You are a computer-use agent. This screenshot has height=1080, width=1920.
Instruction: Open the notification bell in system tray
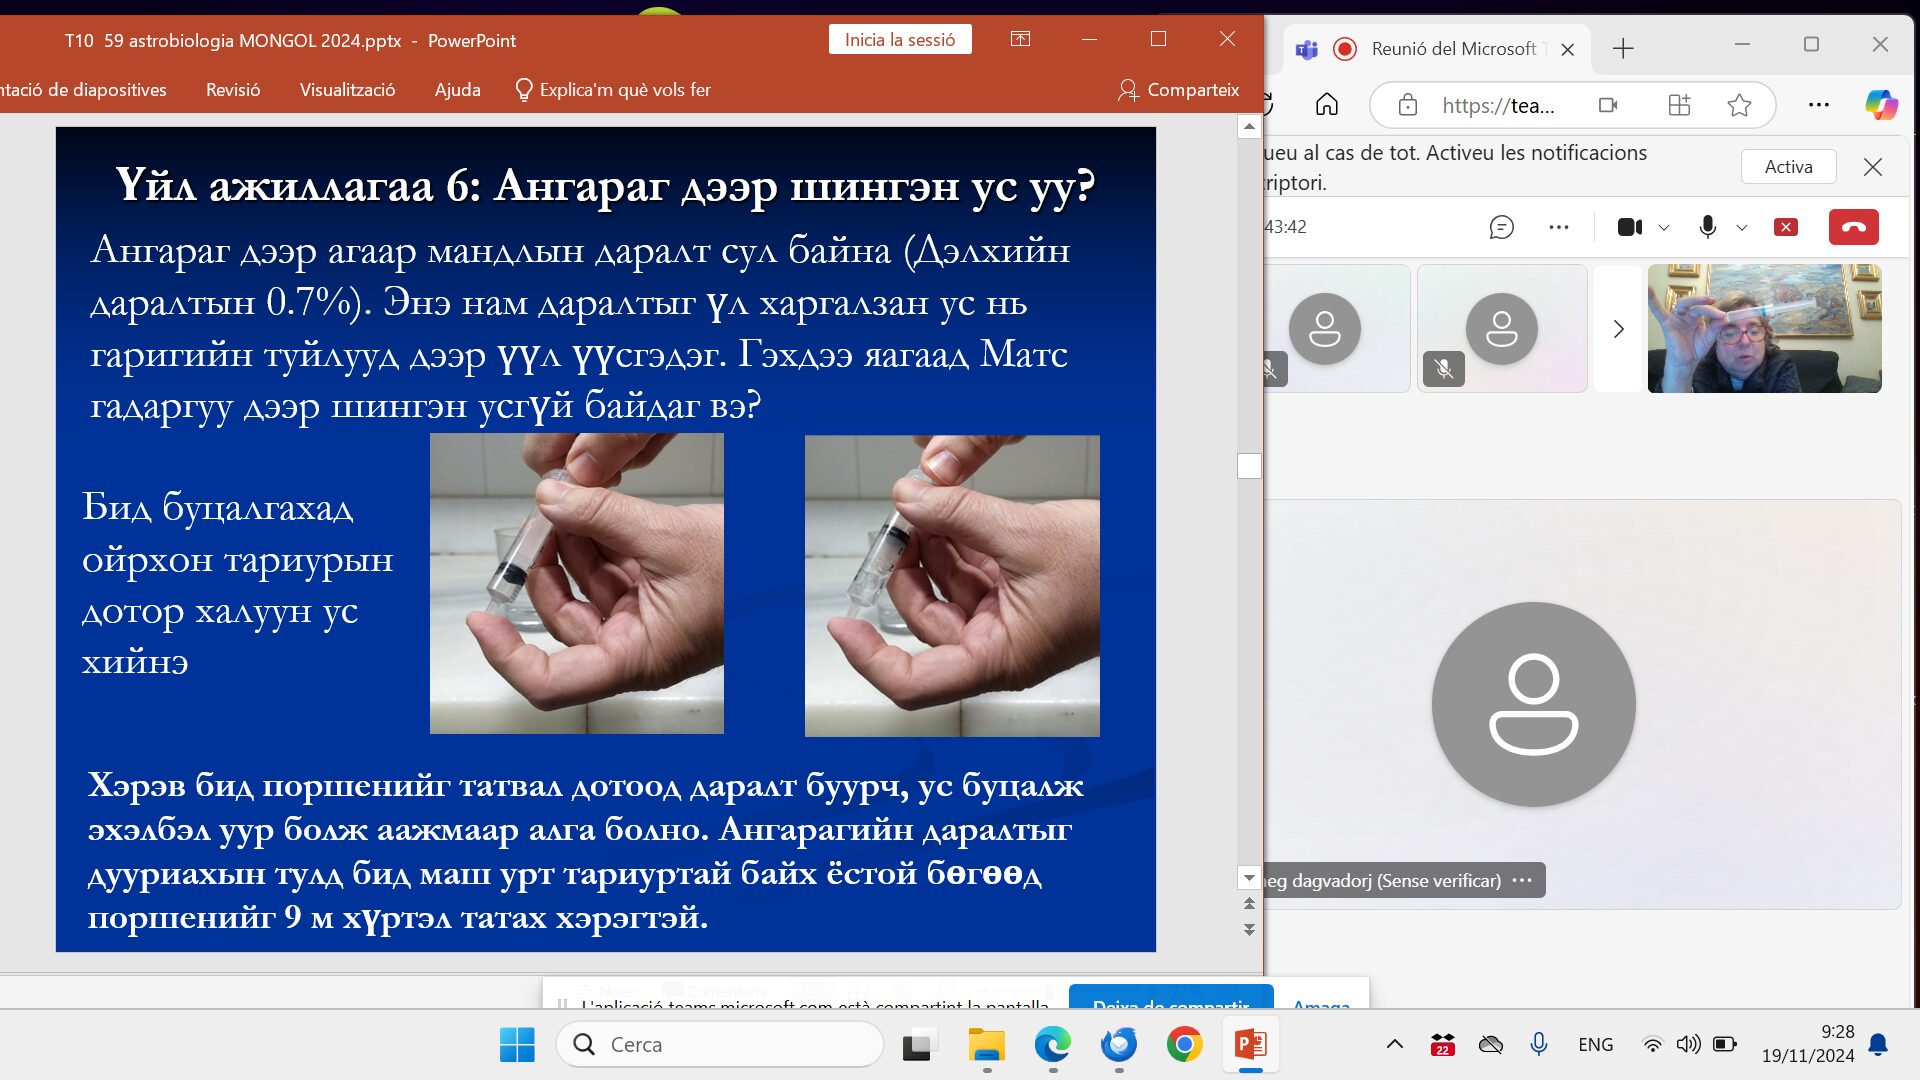[x=1878, y=1045]
